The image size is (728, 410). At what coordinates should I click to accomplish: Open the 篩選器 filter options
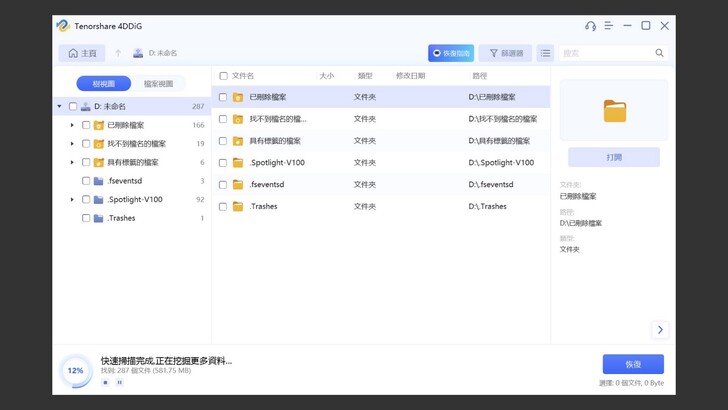[x=505, y=53]
